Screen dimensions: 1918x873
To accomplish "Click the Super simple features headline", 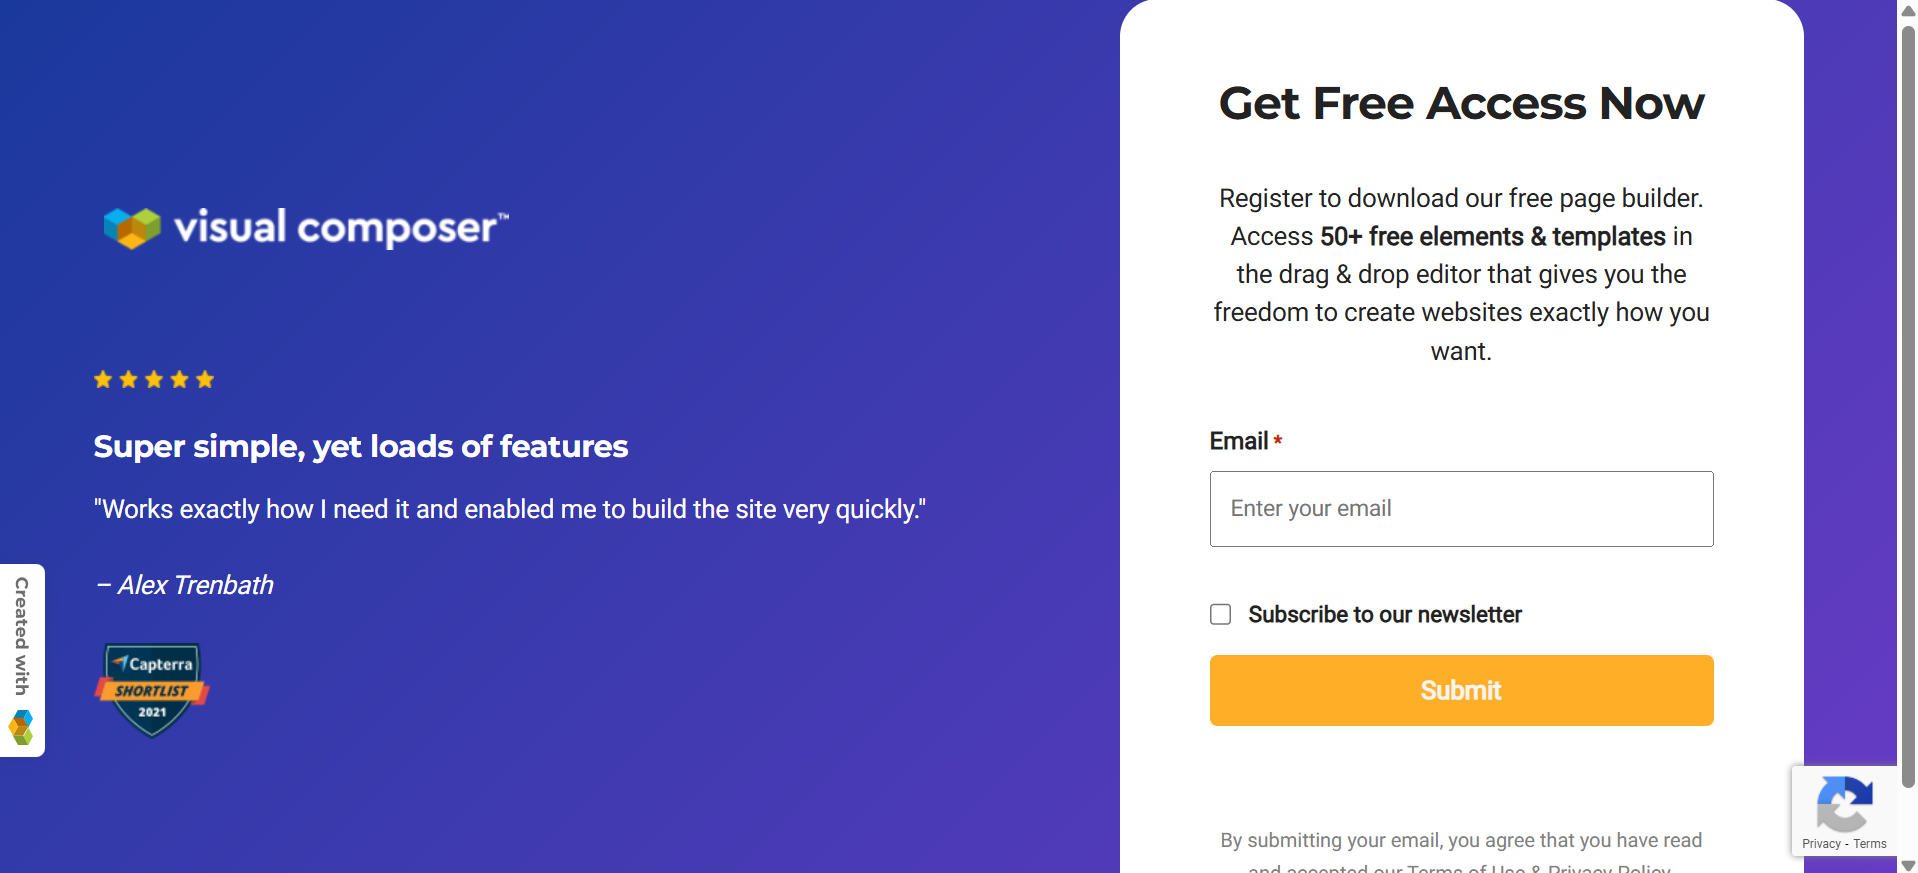I will (361, 447).
